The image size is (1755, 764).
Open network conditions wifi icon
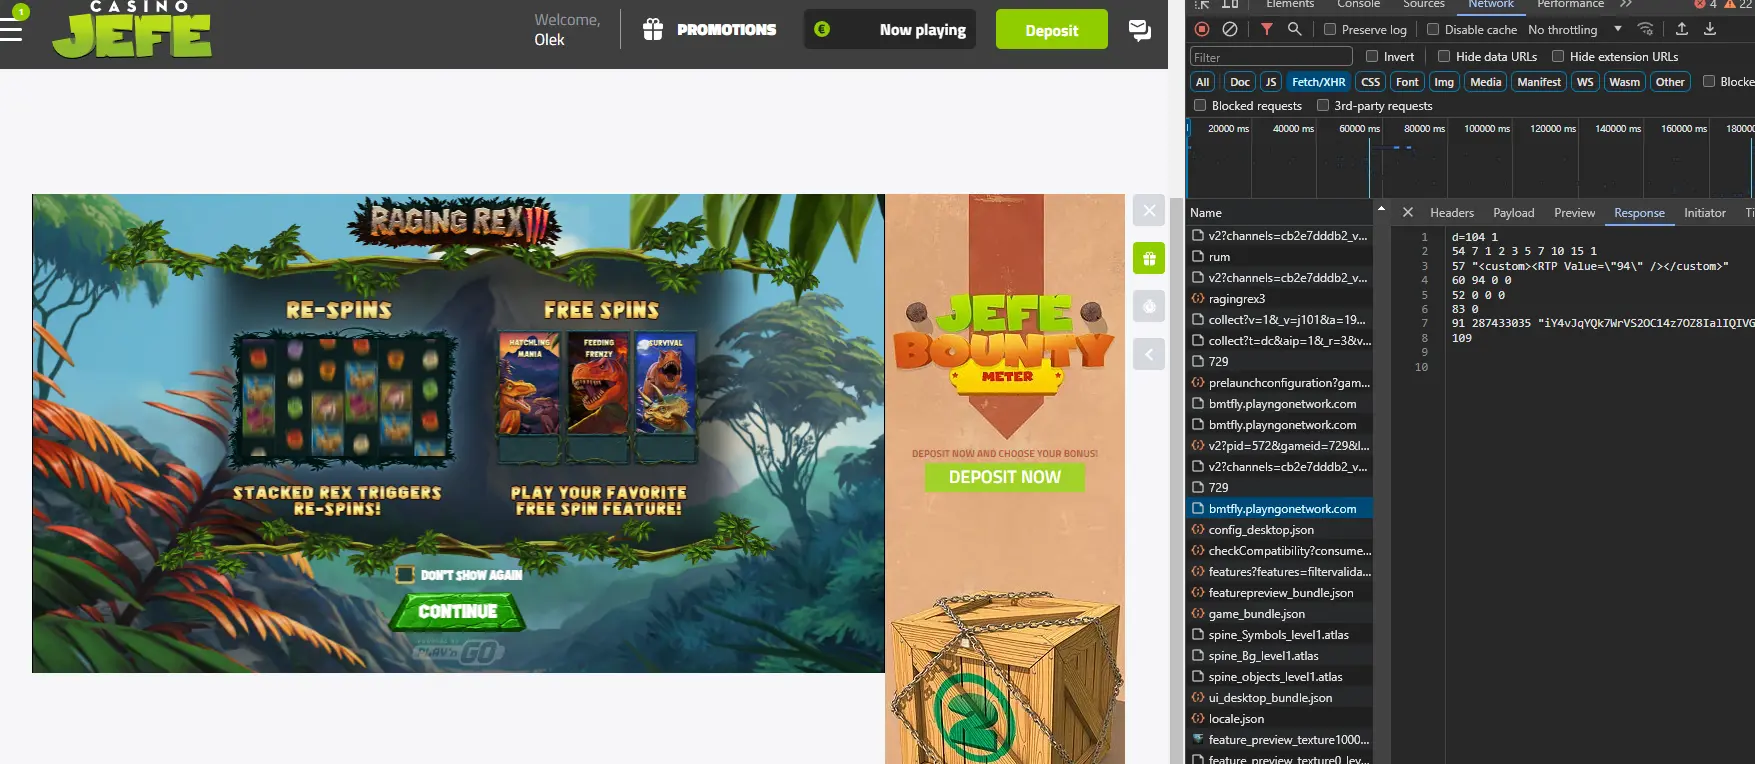click(1645, 29)
